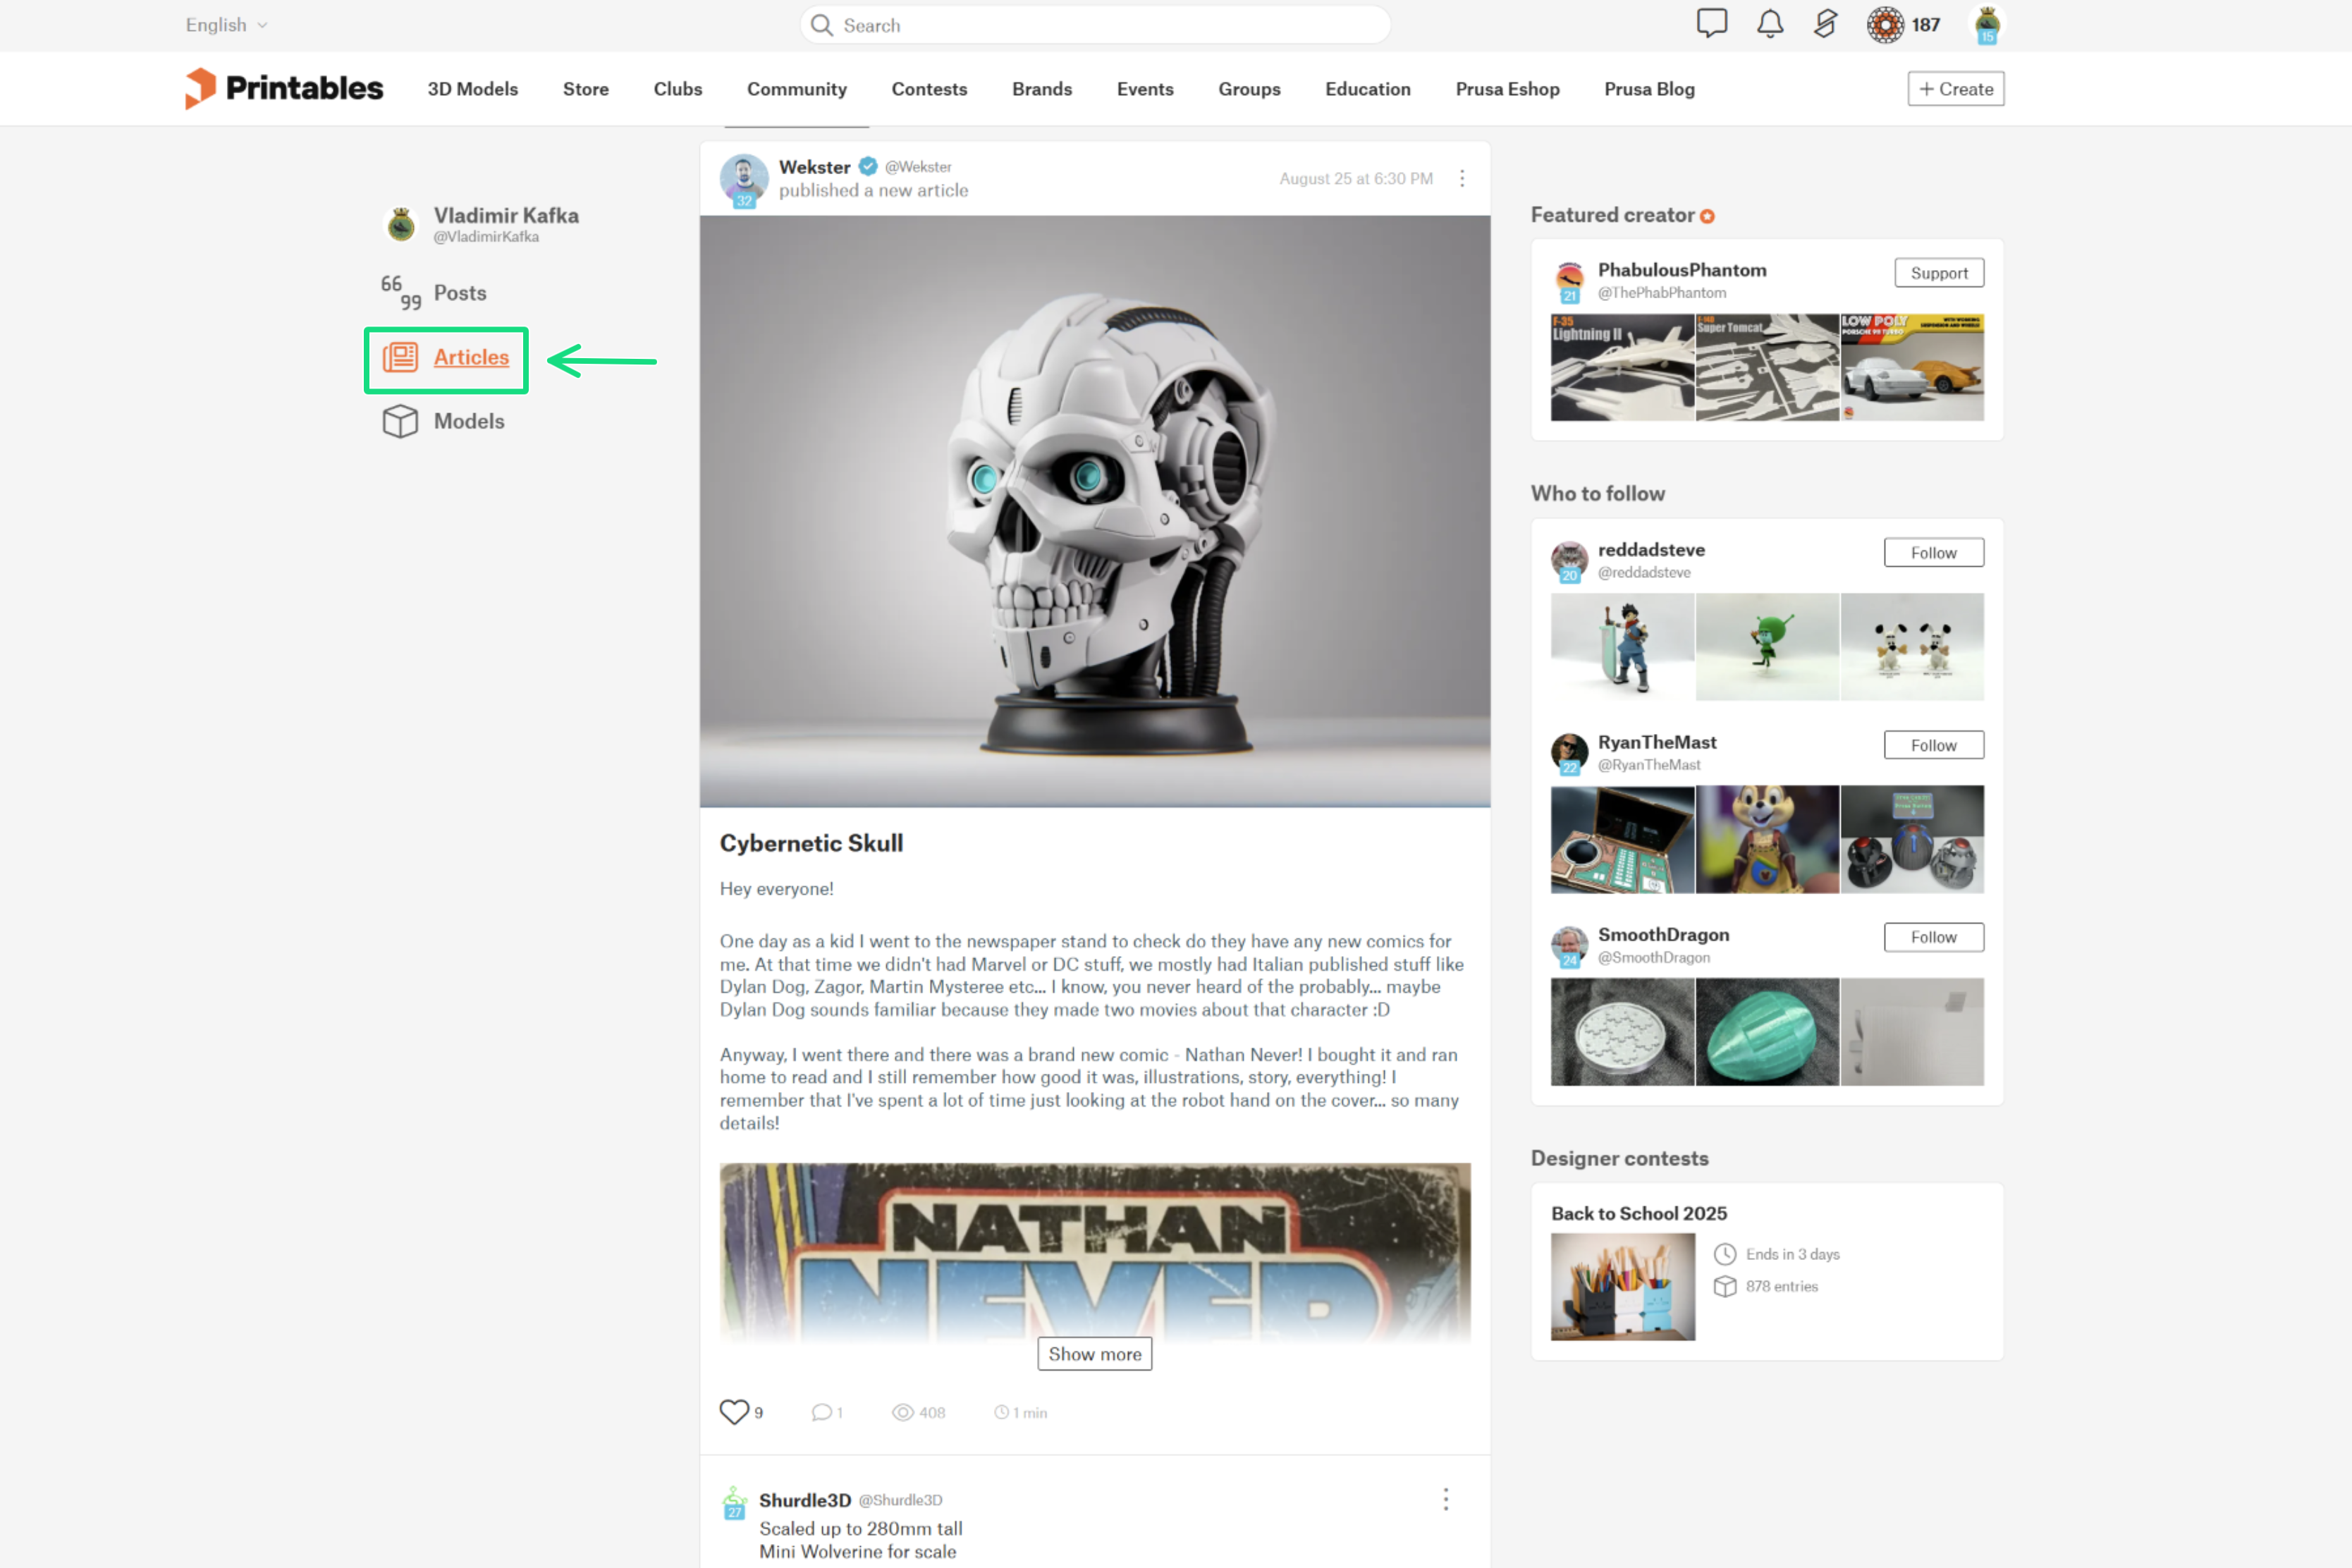
Task: Open the messages chat bubble icon
Action: pyautogui.click(x=1711, y=23)
